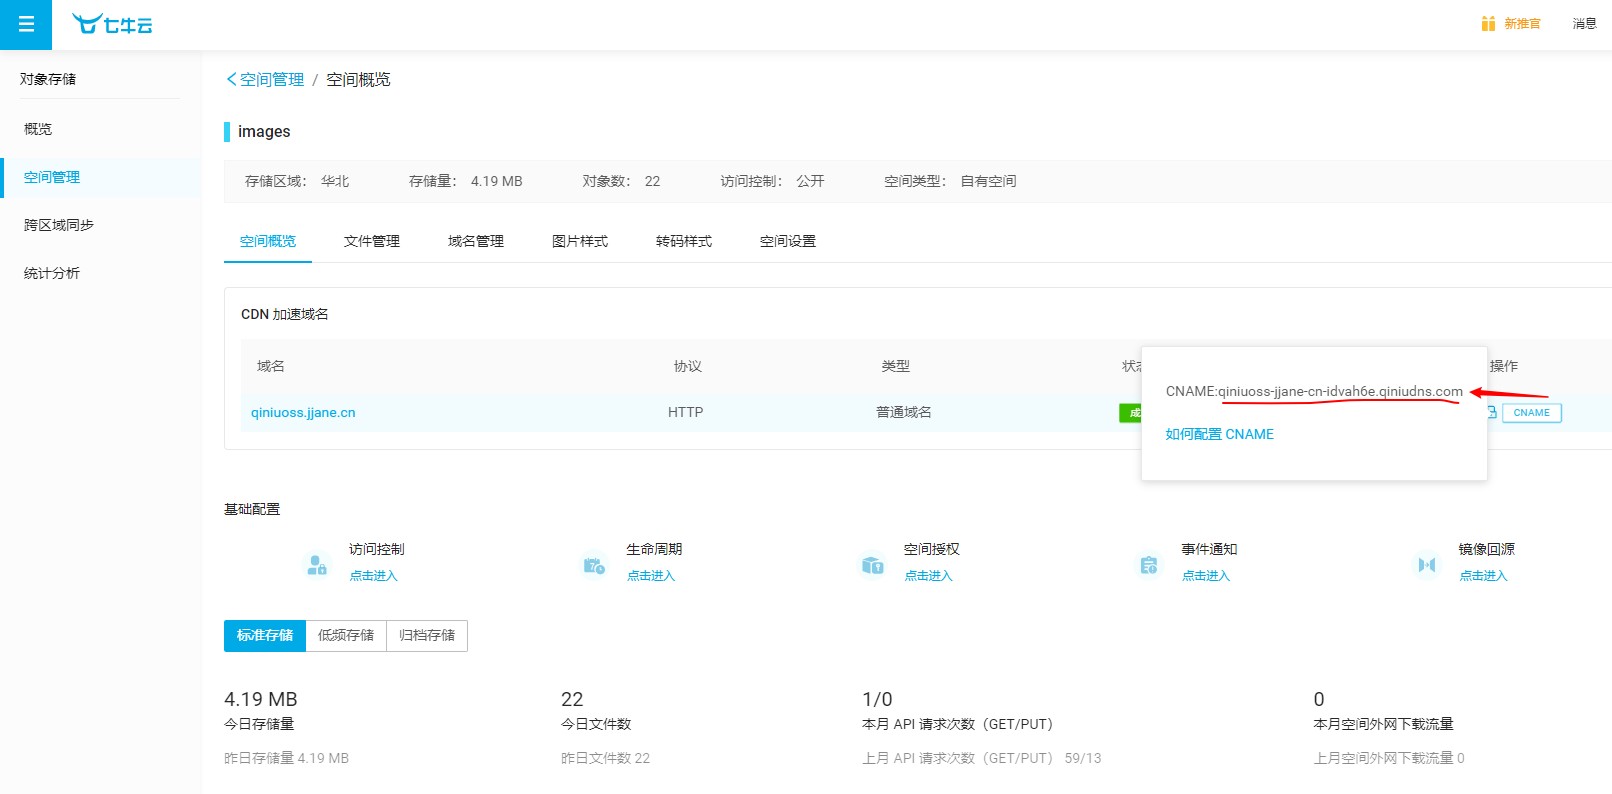Open the 如何配置 CNAME link
The height and width of the screenshot is (794, 1612).
click(x=1219, y=434)
